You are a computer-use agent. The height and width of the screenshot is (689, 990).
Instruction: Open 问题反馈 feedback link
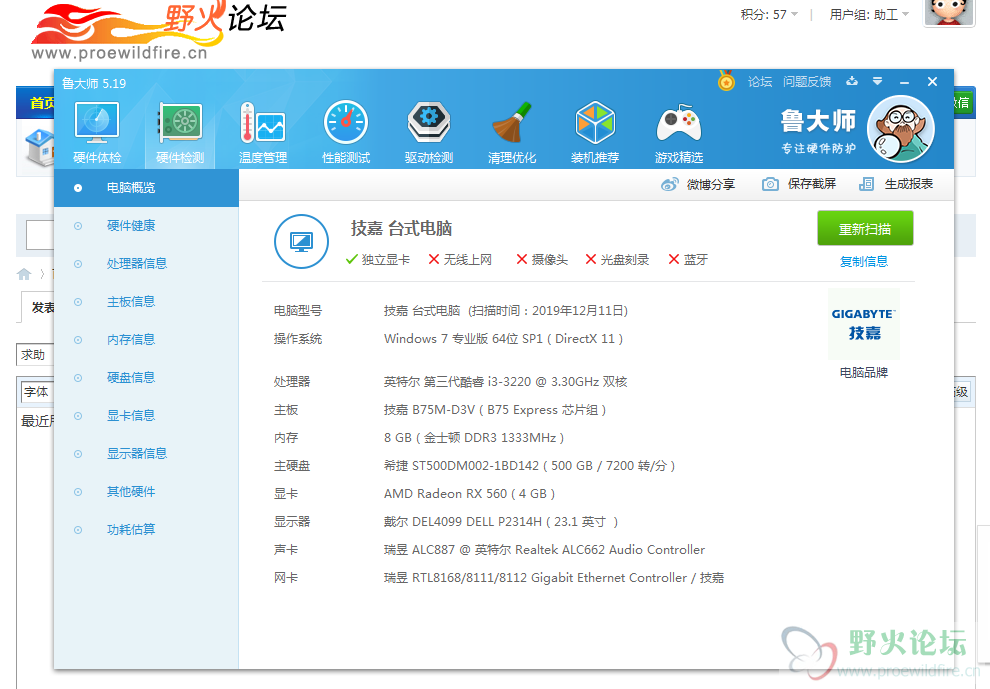[807, 81]
